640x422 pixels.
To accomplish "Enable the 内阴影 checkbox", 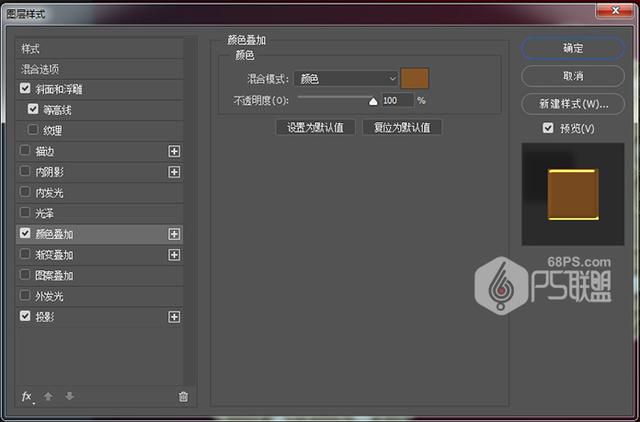I will click(x=25, y=171).
